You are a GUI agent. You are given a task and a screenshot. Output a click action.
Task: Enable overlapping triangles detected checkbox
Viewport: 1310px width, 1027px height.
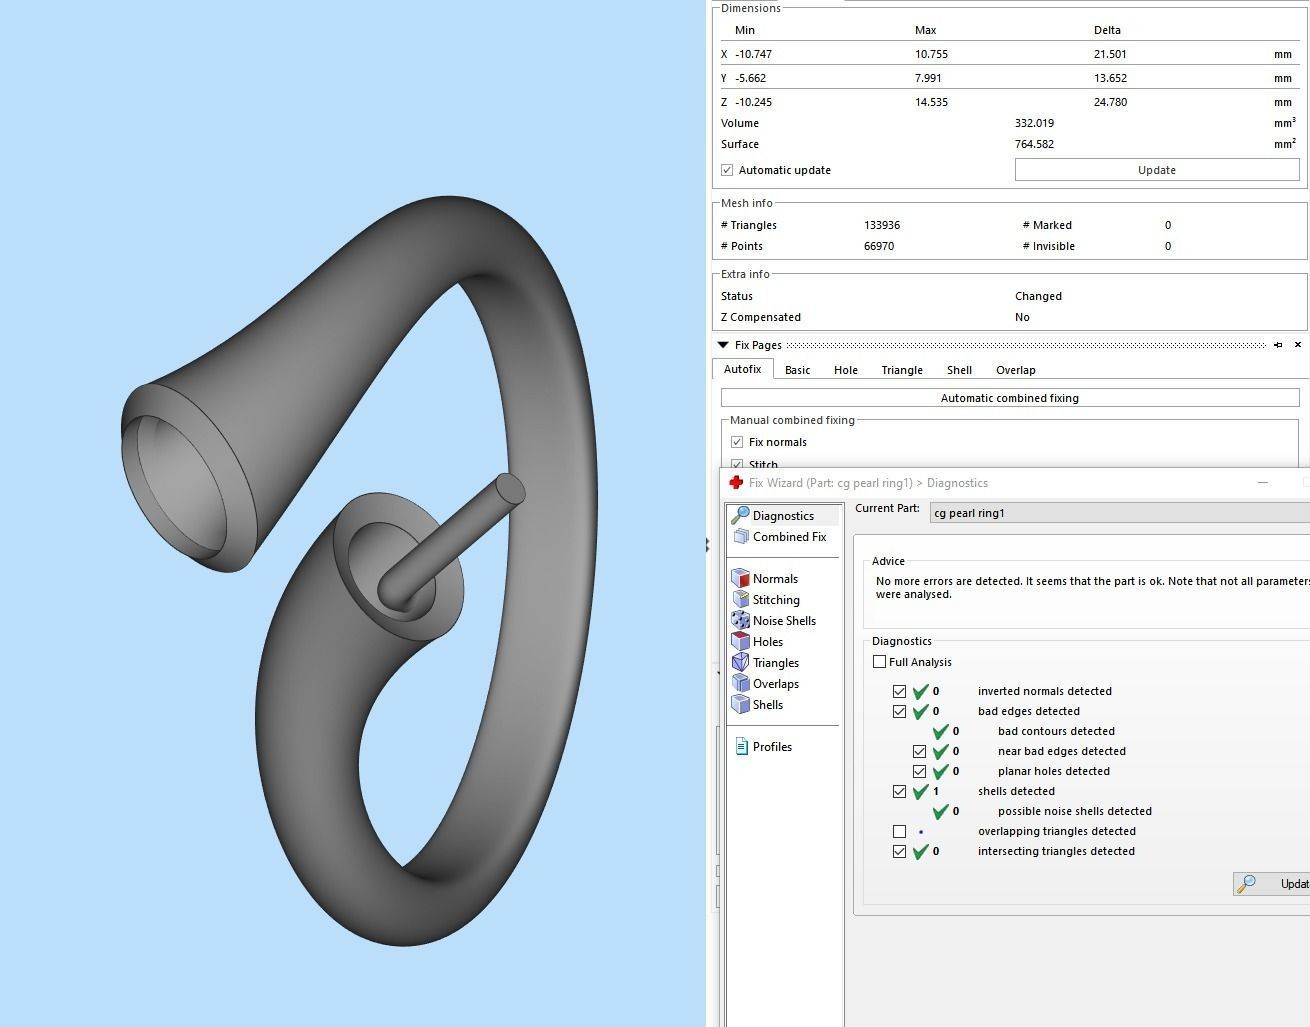point(899,831)
